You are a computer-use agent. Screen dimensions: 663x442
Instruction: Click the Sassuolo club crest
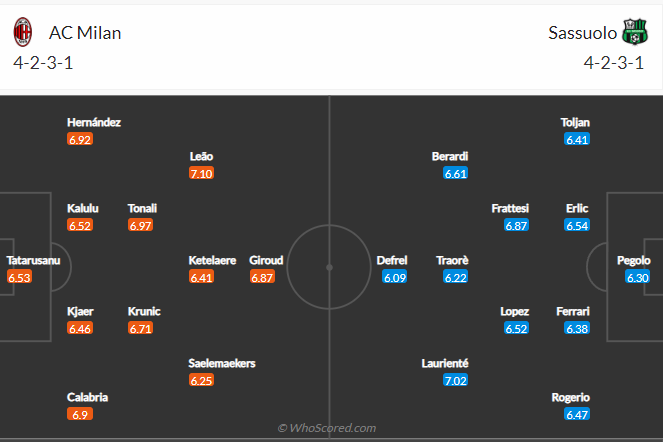click(x=633, y=33)
